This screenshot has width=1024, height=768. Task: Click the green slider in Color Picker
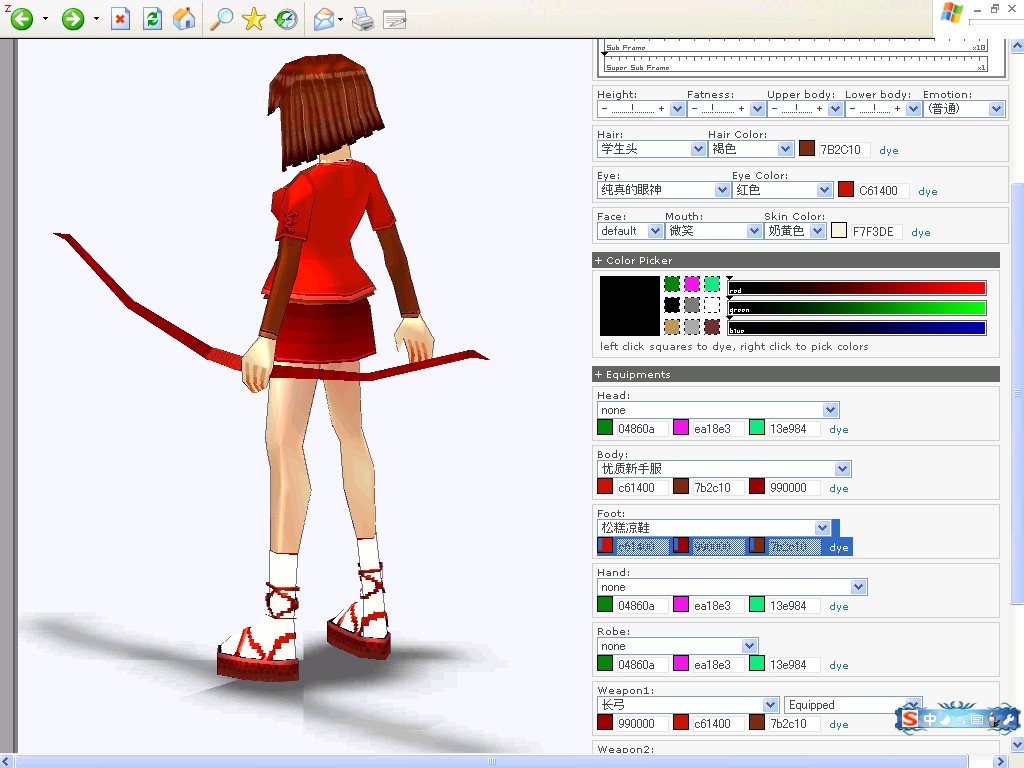click(857, 308)
